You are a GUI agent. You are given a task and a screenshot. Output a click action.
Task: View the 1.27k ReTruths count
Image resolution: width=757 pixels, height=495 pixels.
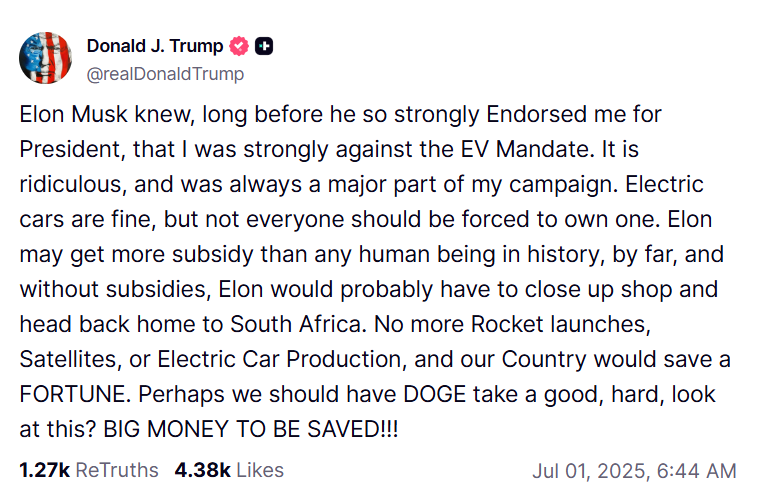(x=44, y=470)
